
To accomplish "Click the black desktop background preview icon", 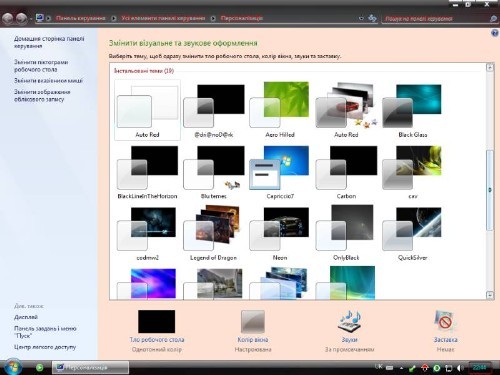I will click(156, 321).
